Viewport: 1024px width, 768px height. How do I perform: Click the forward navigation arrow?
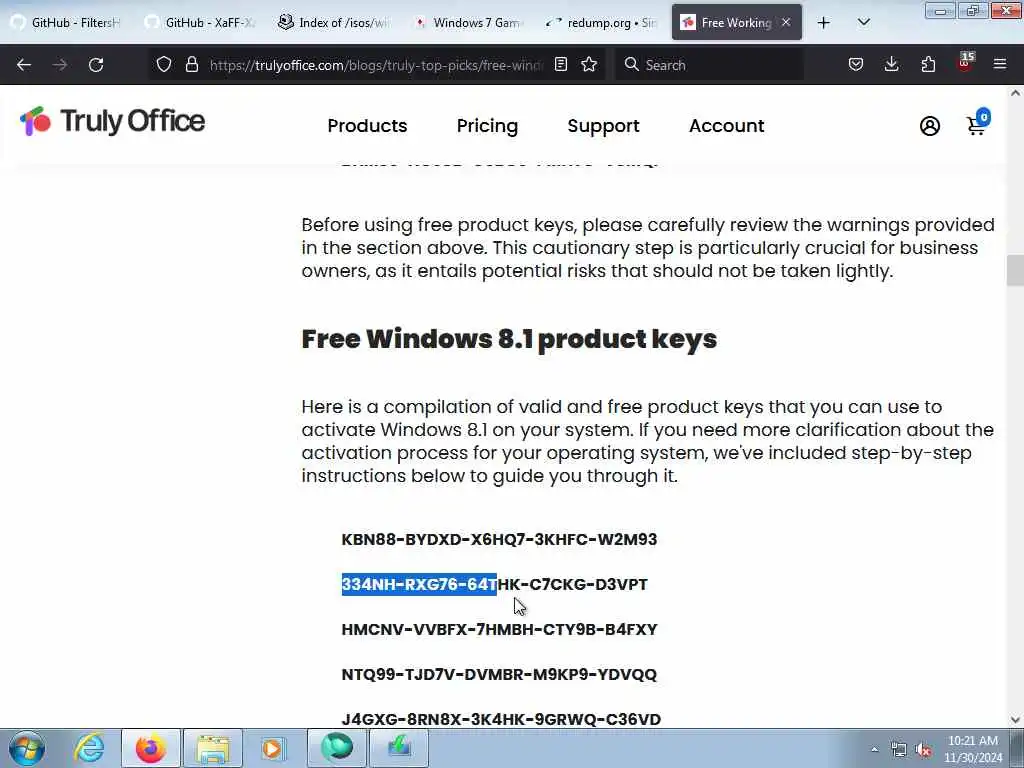pos(60,65)
